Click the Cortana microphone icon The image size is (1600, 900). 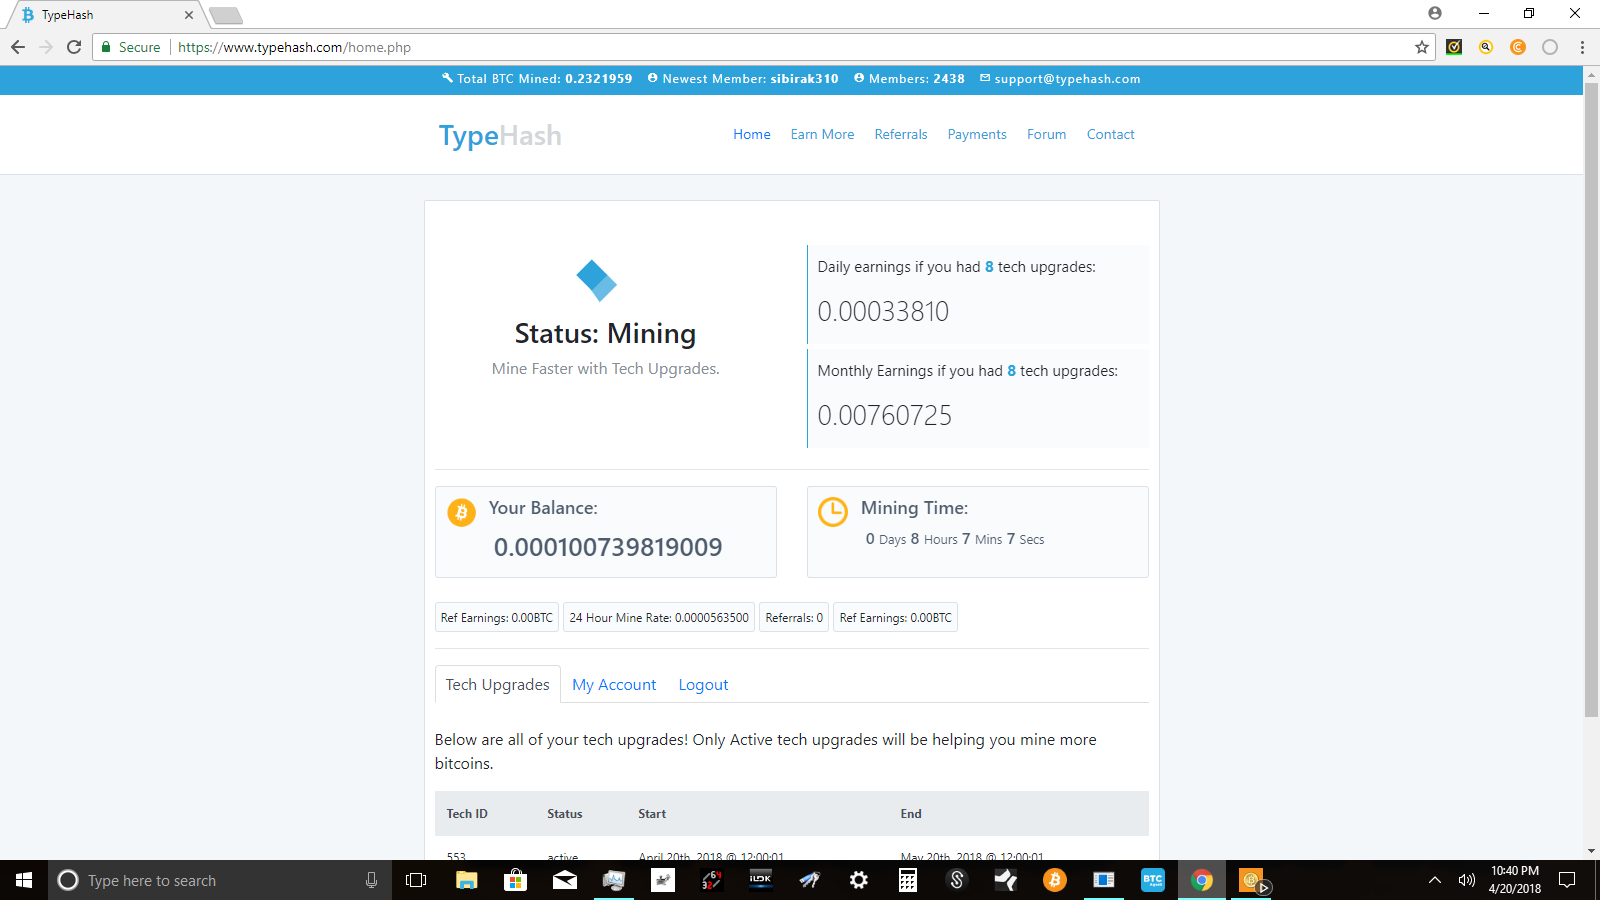pyautogui.click(x=371, y=880)
